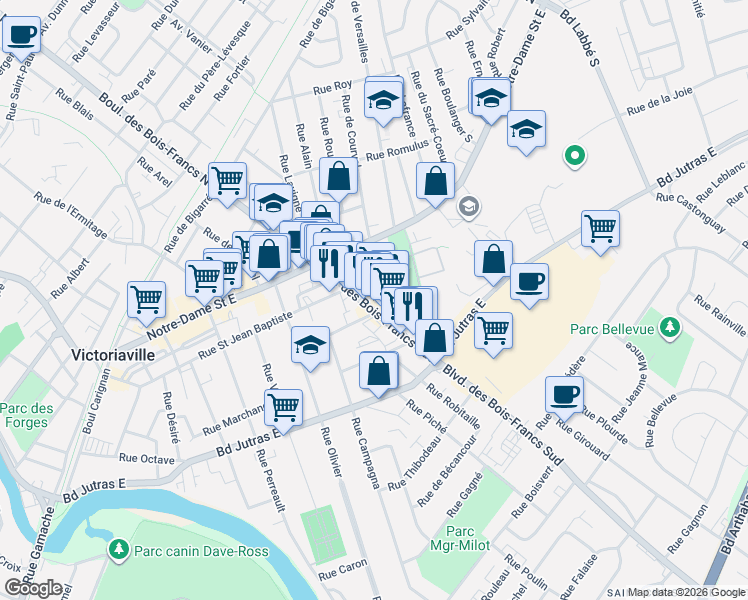Select the Rue de la Joie street label

(x=659, y=101)
